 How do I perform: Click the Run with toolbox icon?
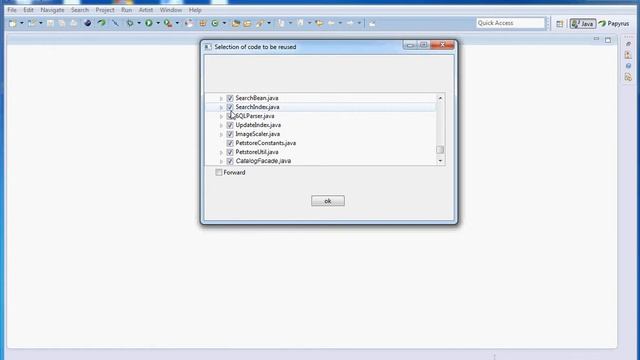tap(168, 23)
